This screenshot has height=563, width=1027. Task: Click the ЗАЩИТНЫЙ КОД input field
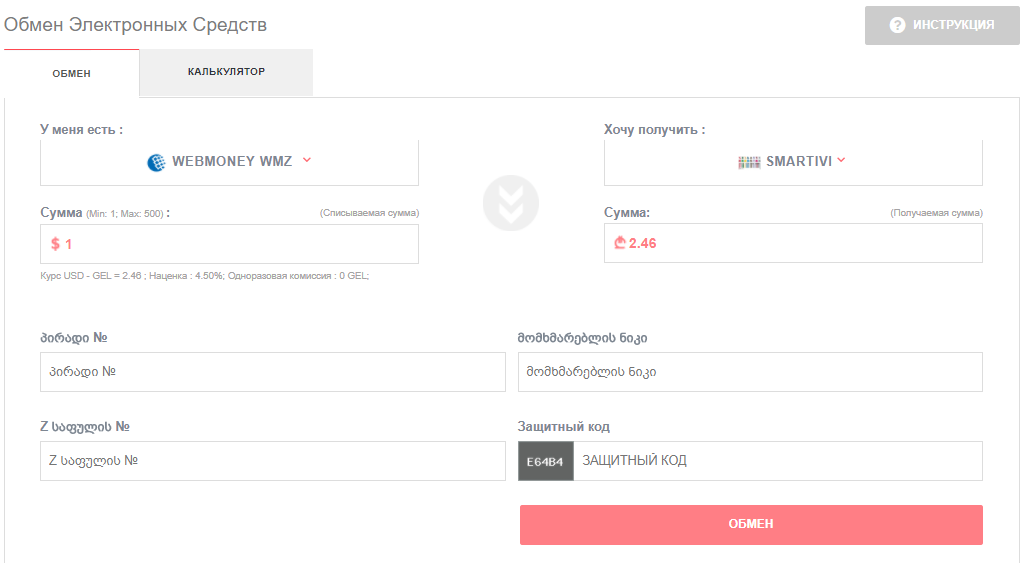point(778,461)
